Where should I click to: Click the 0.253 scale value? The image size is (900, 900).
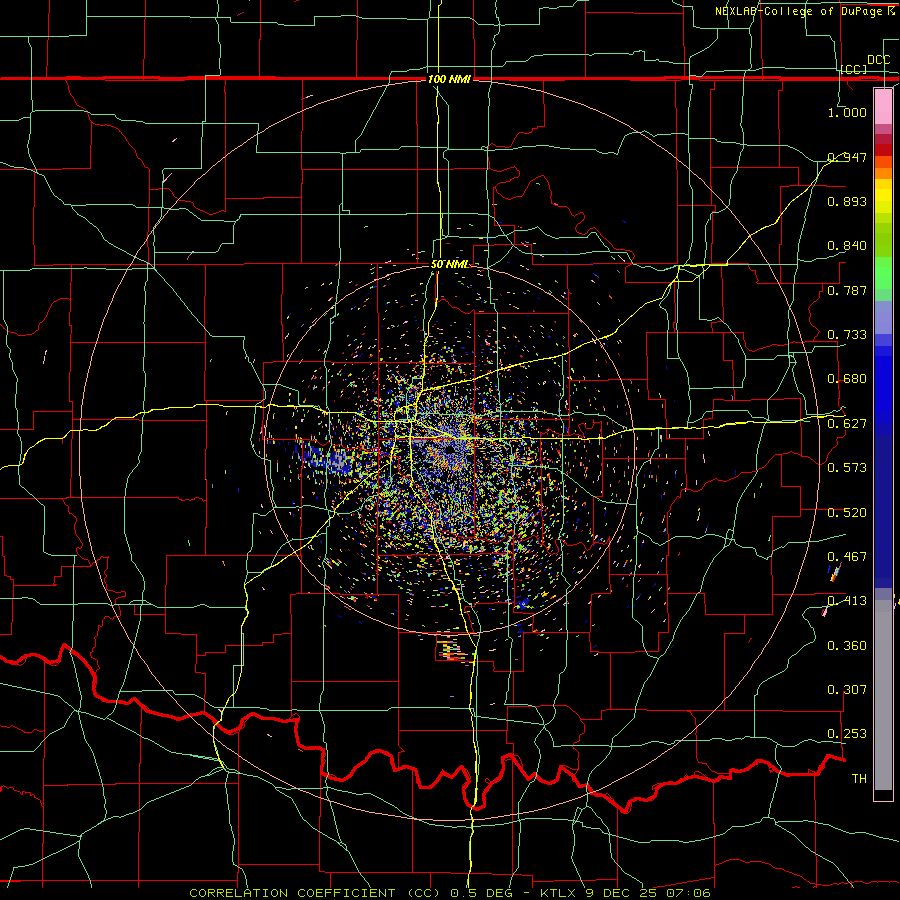(x=847, y=734)
